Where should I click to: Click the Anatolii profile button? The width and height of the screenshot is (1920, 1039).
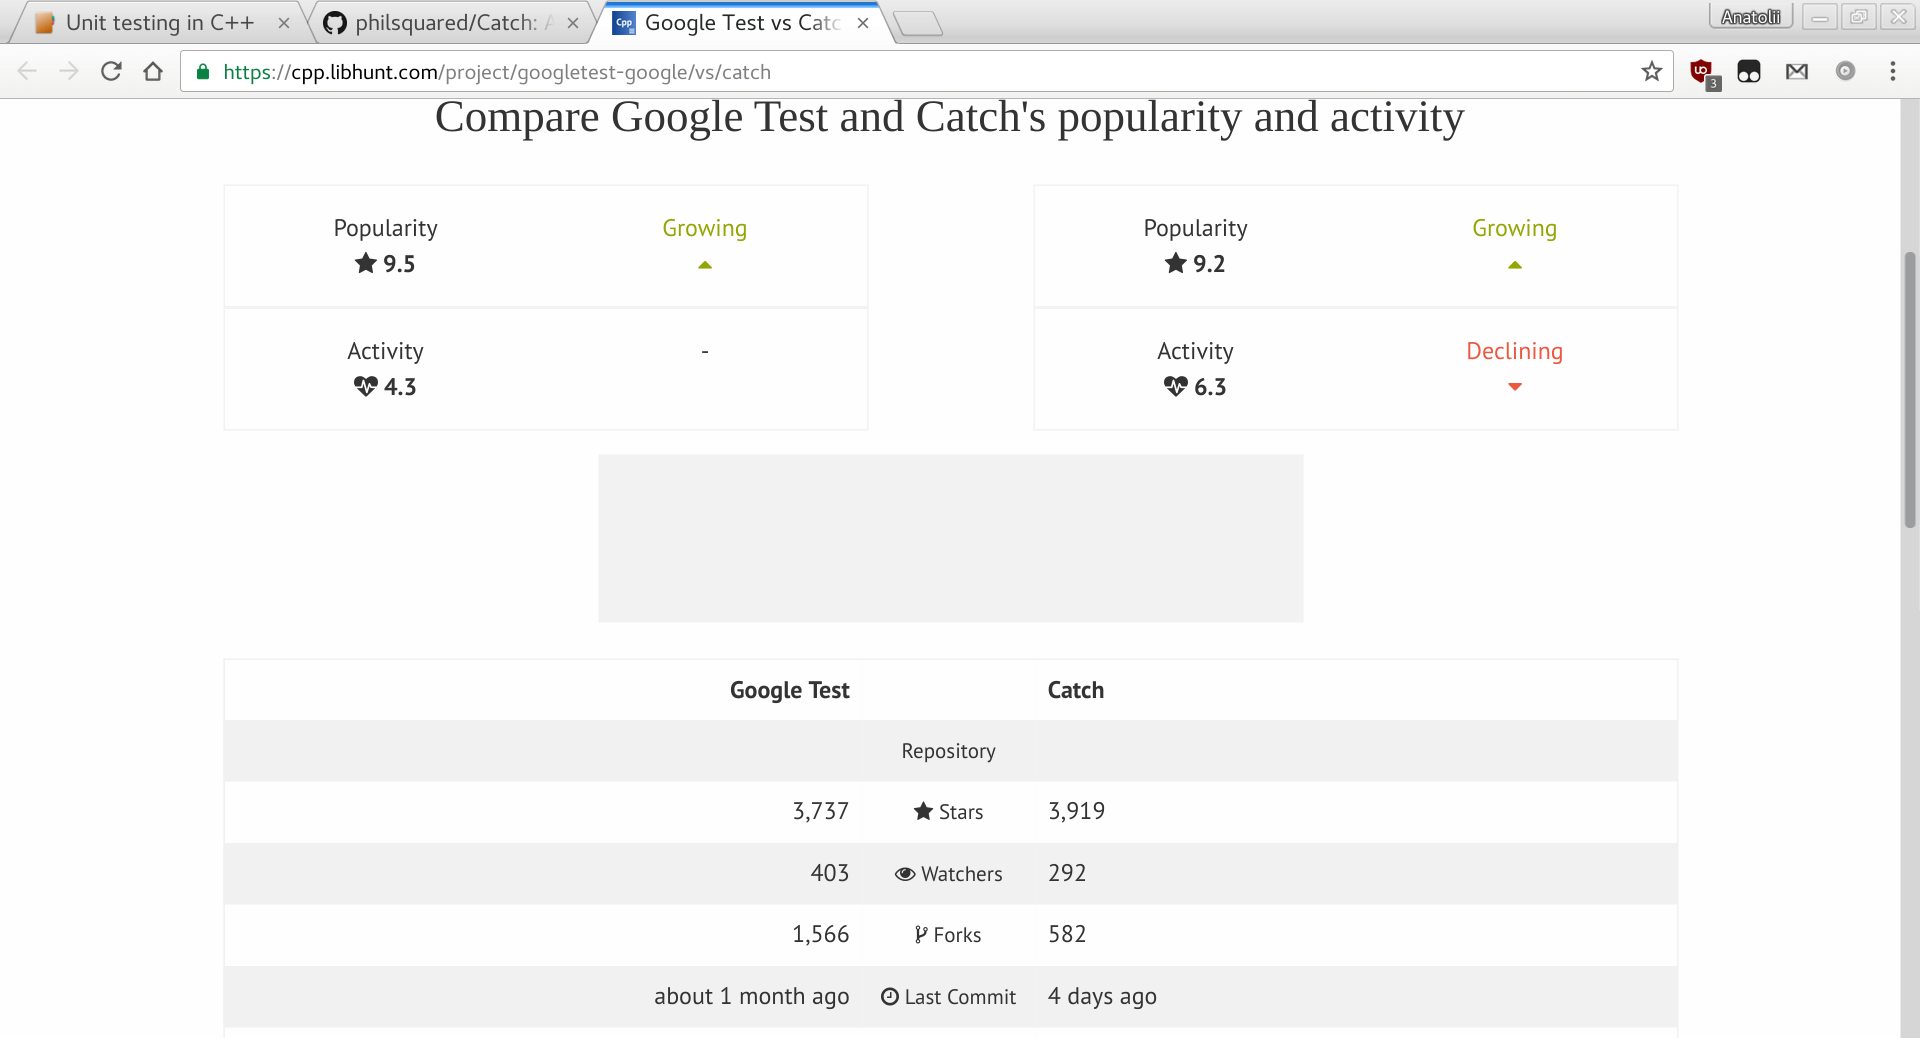coord(1751,16)
